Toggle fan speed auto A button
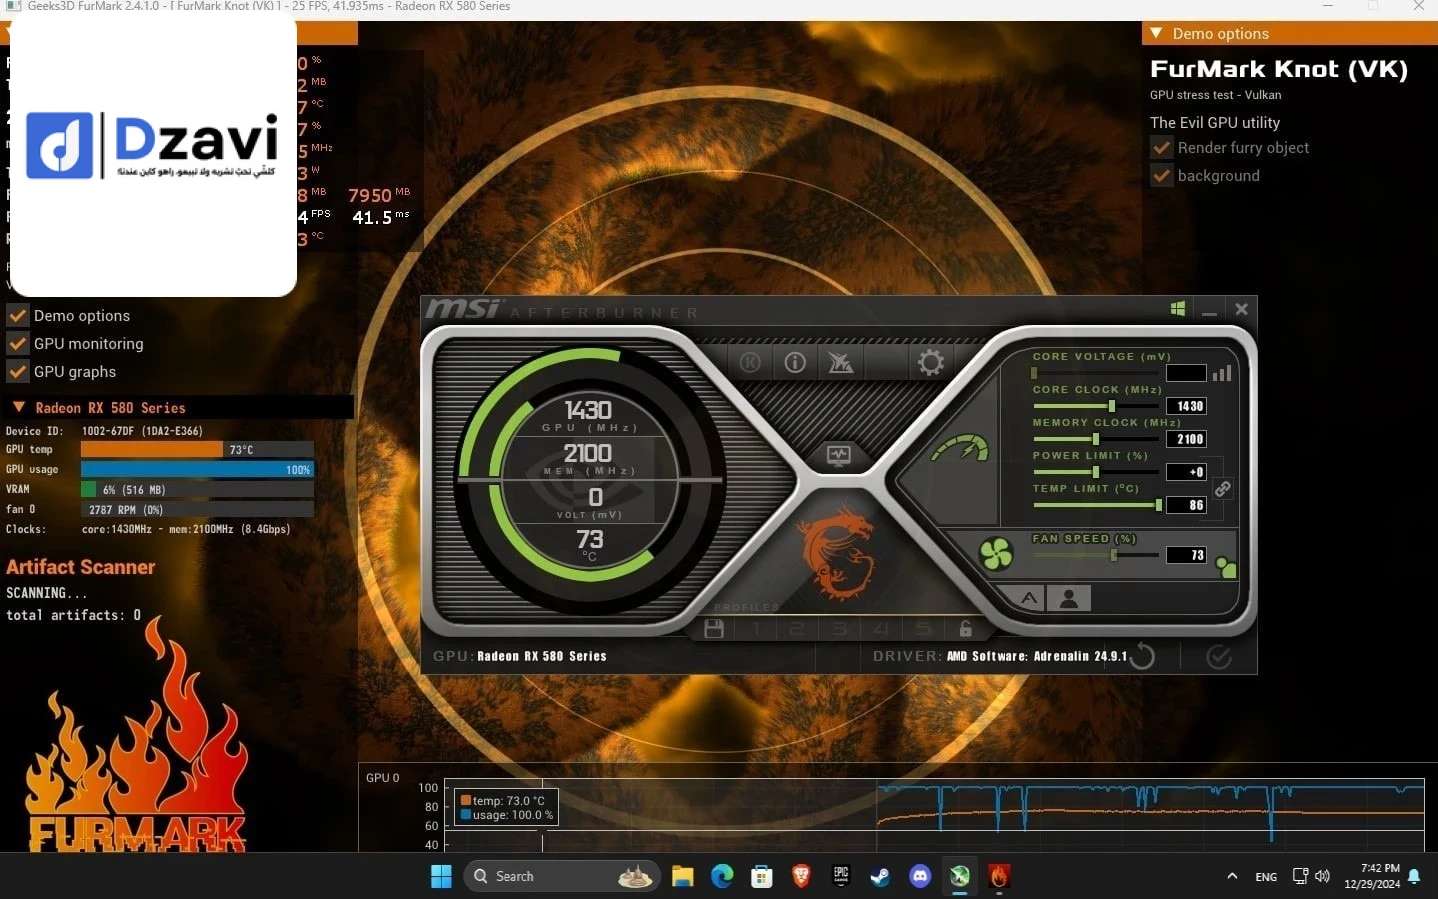Viewport: 1438px width, 899px height. 1029,598
